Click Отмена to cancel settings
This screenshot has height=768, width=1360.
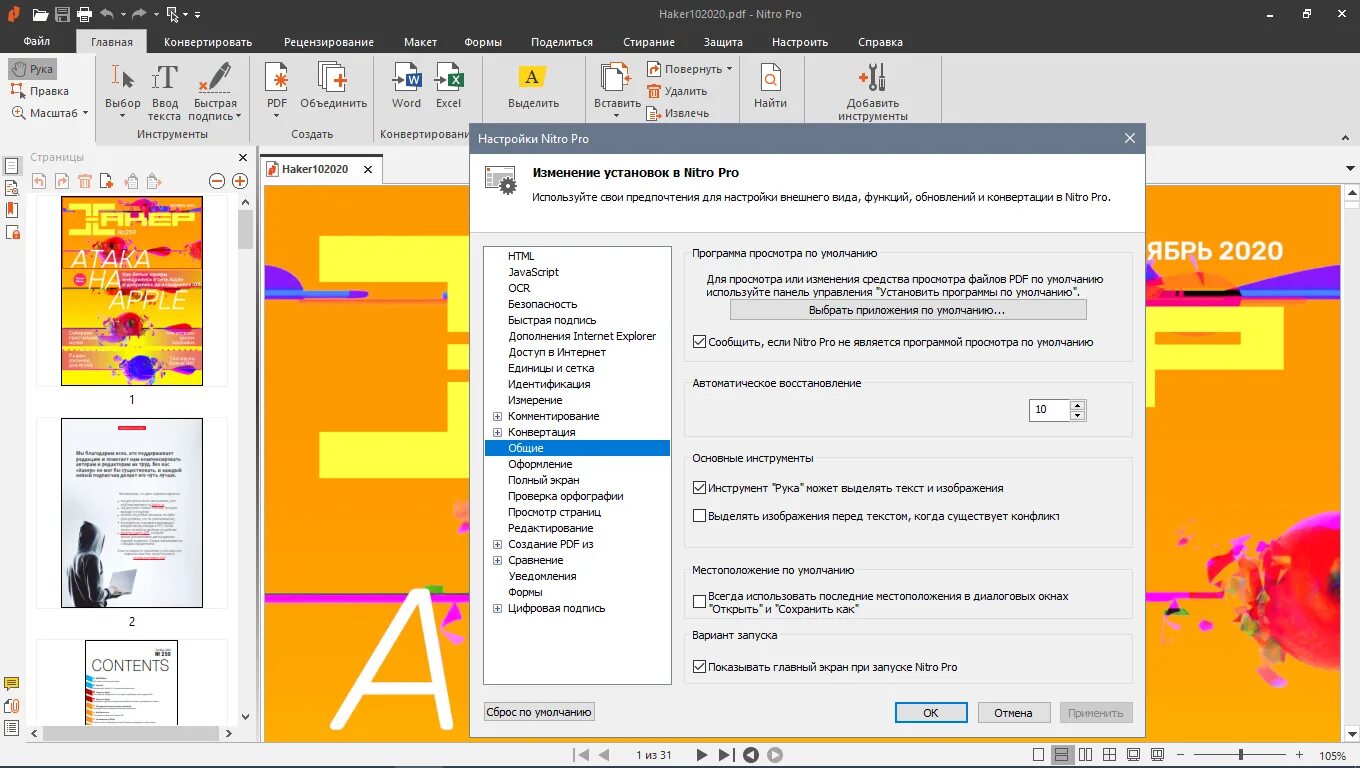tap(1013, 713)
